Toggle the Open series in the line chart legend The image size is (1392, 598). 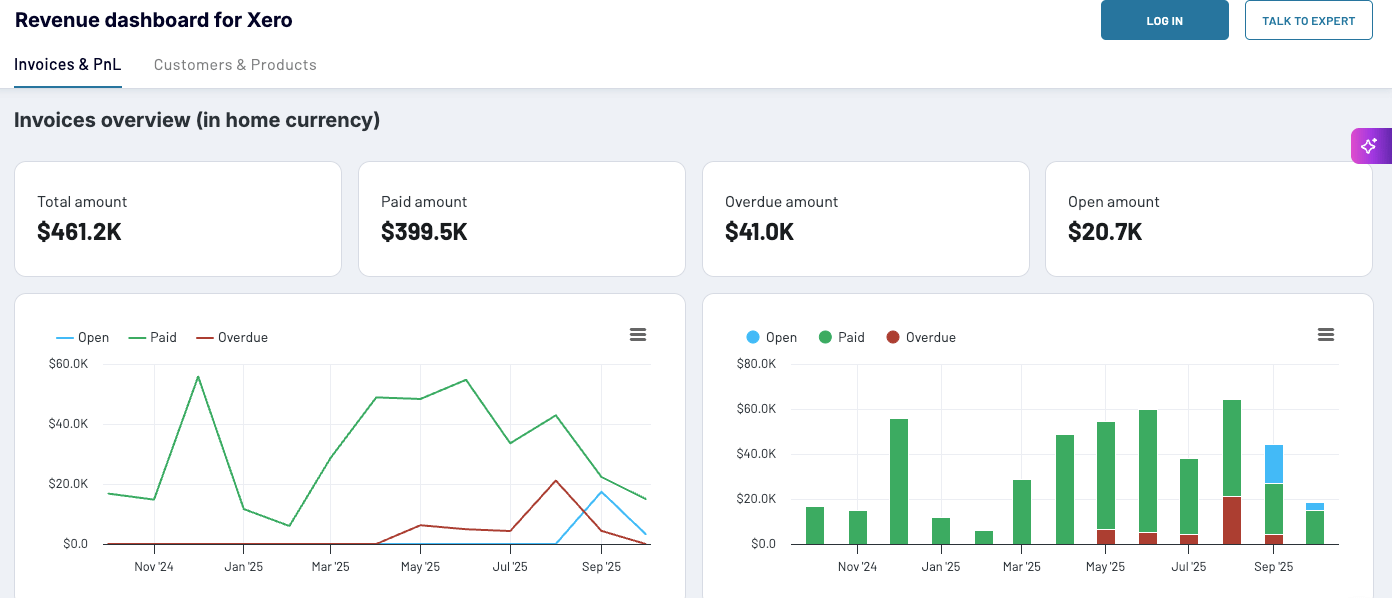(x=83, y=337)
